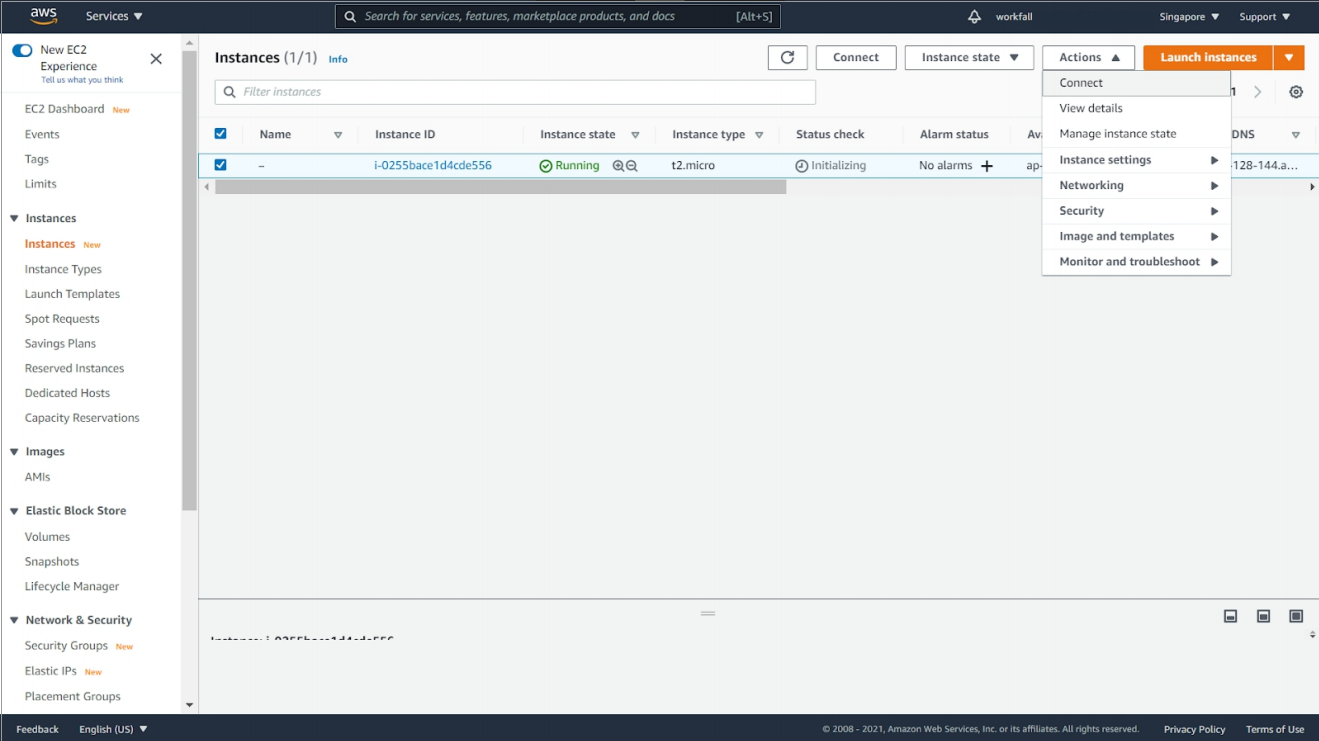Open the Instance state dropdown

tap(969, 58)
